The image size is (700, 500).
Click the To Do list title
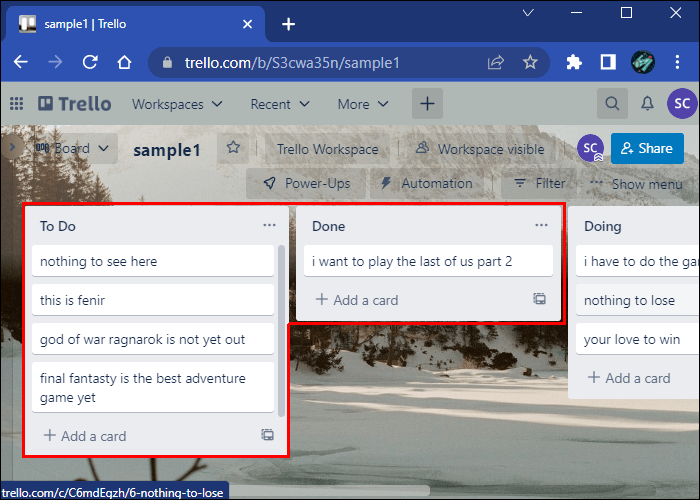58,226
